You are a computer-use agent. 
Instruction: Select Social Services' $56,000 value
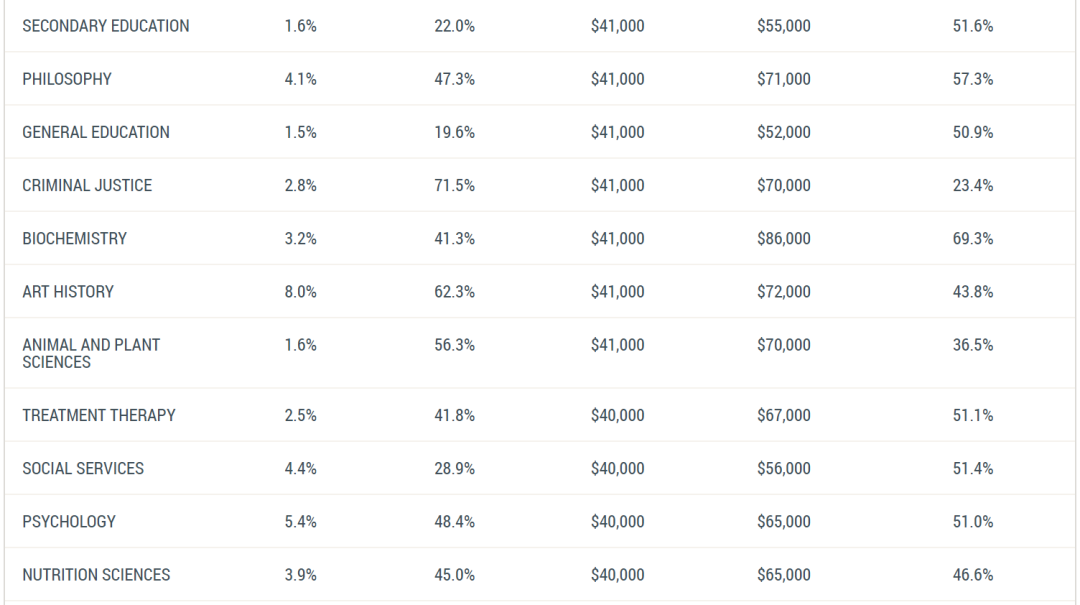click(x=784, y=469)
